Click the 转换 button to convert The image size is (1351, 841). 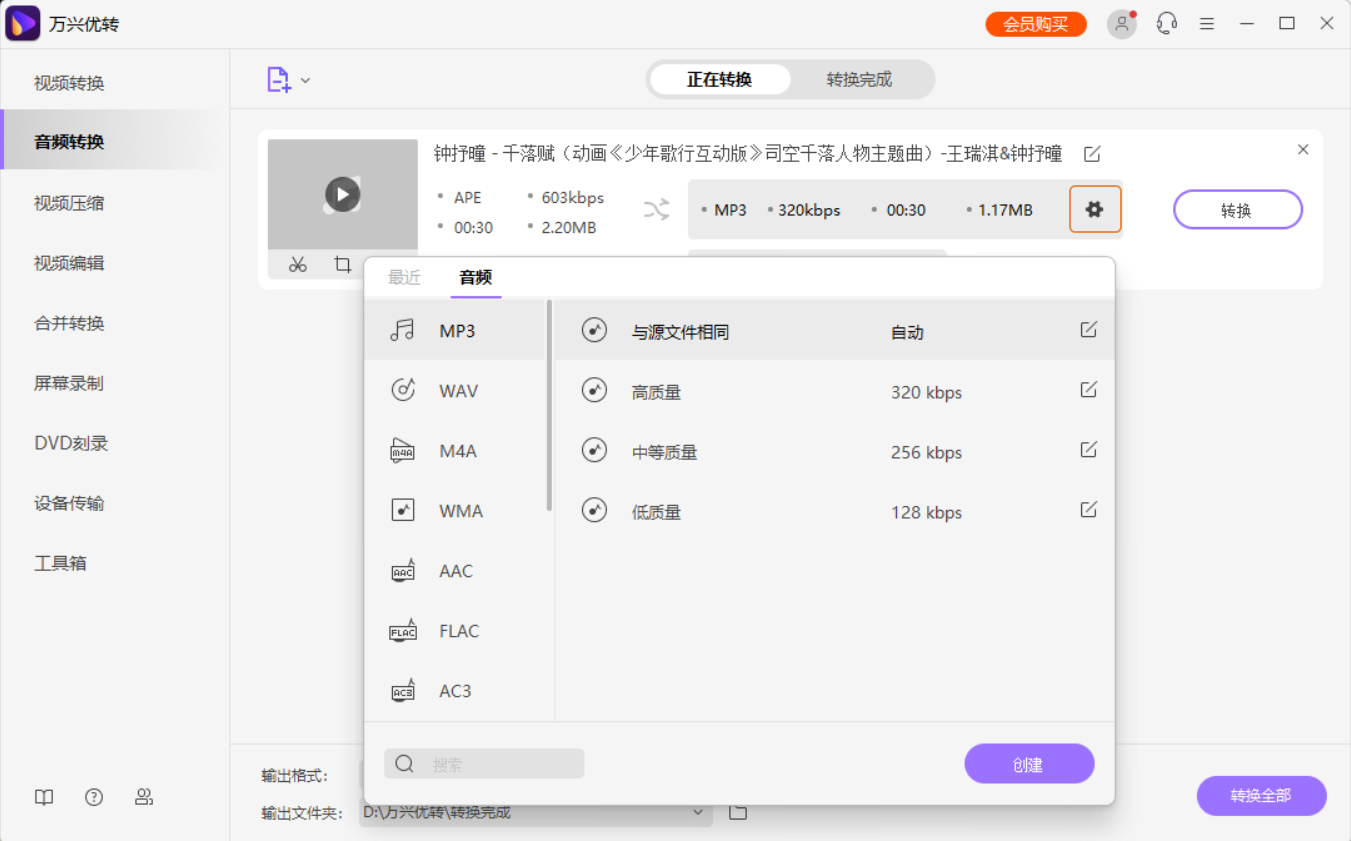1237,209
